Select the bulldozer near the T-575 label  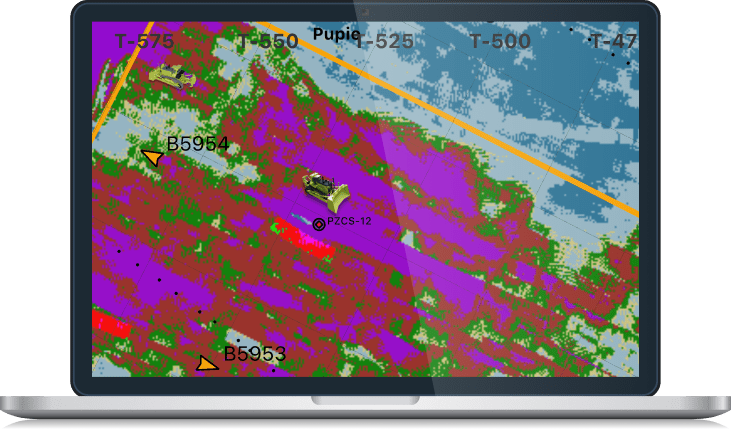pos(173,76)
